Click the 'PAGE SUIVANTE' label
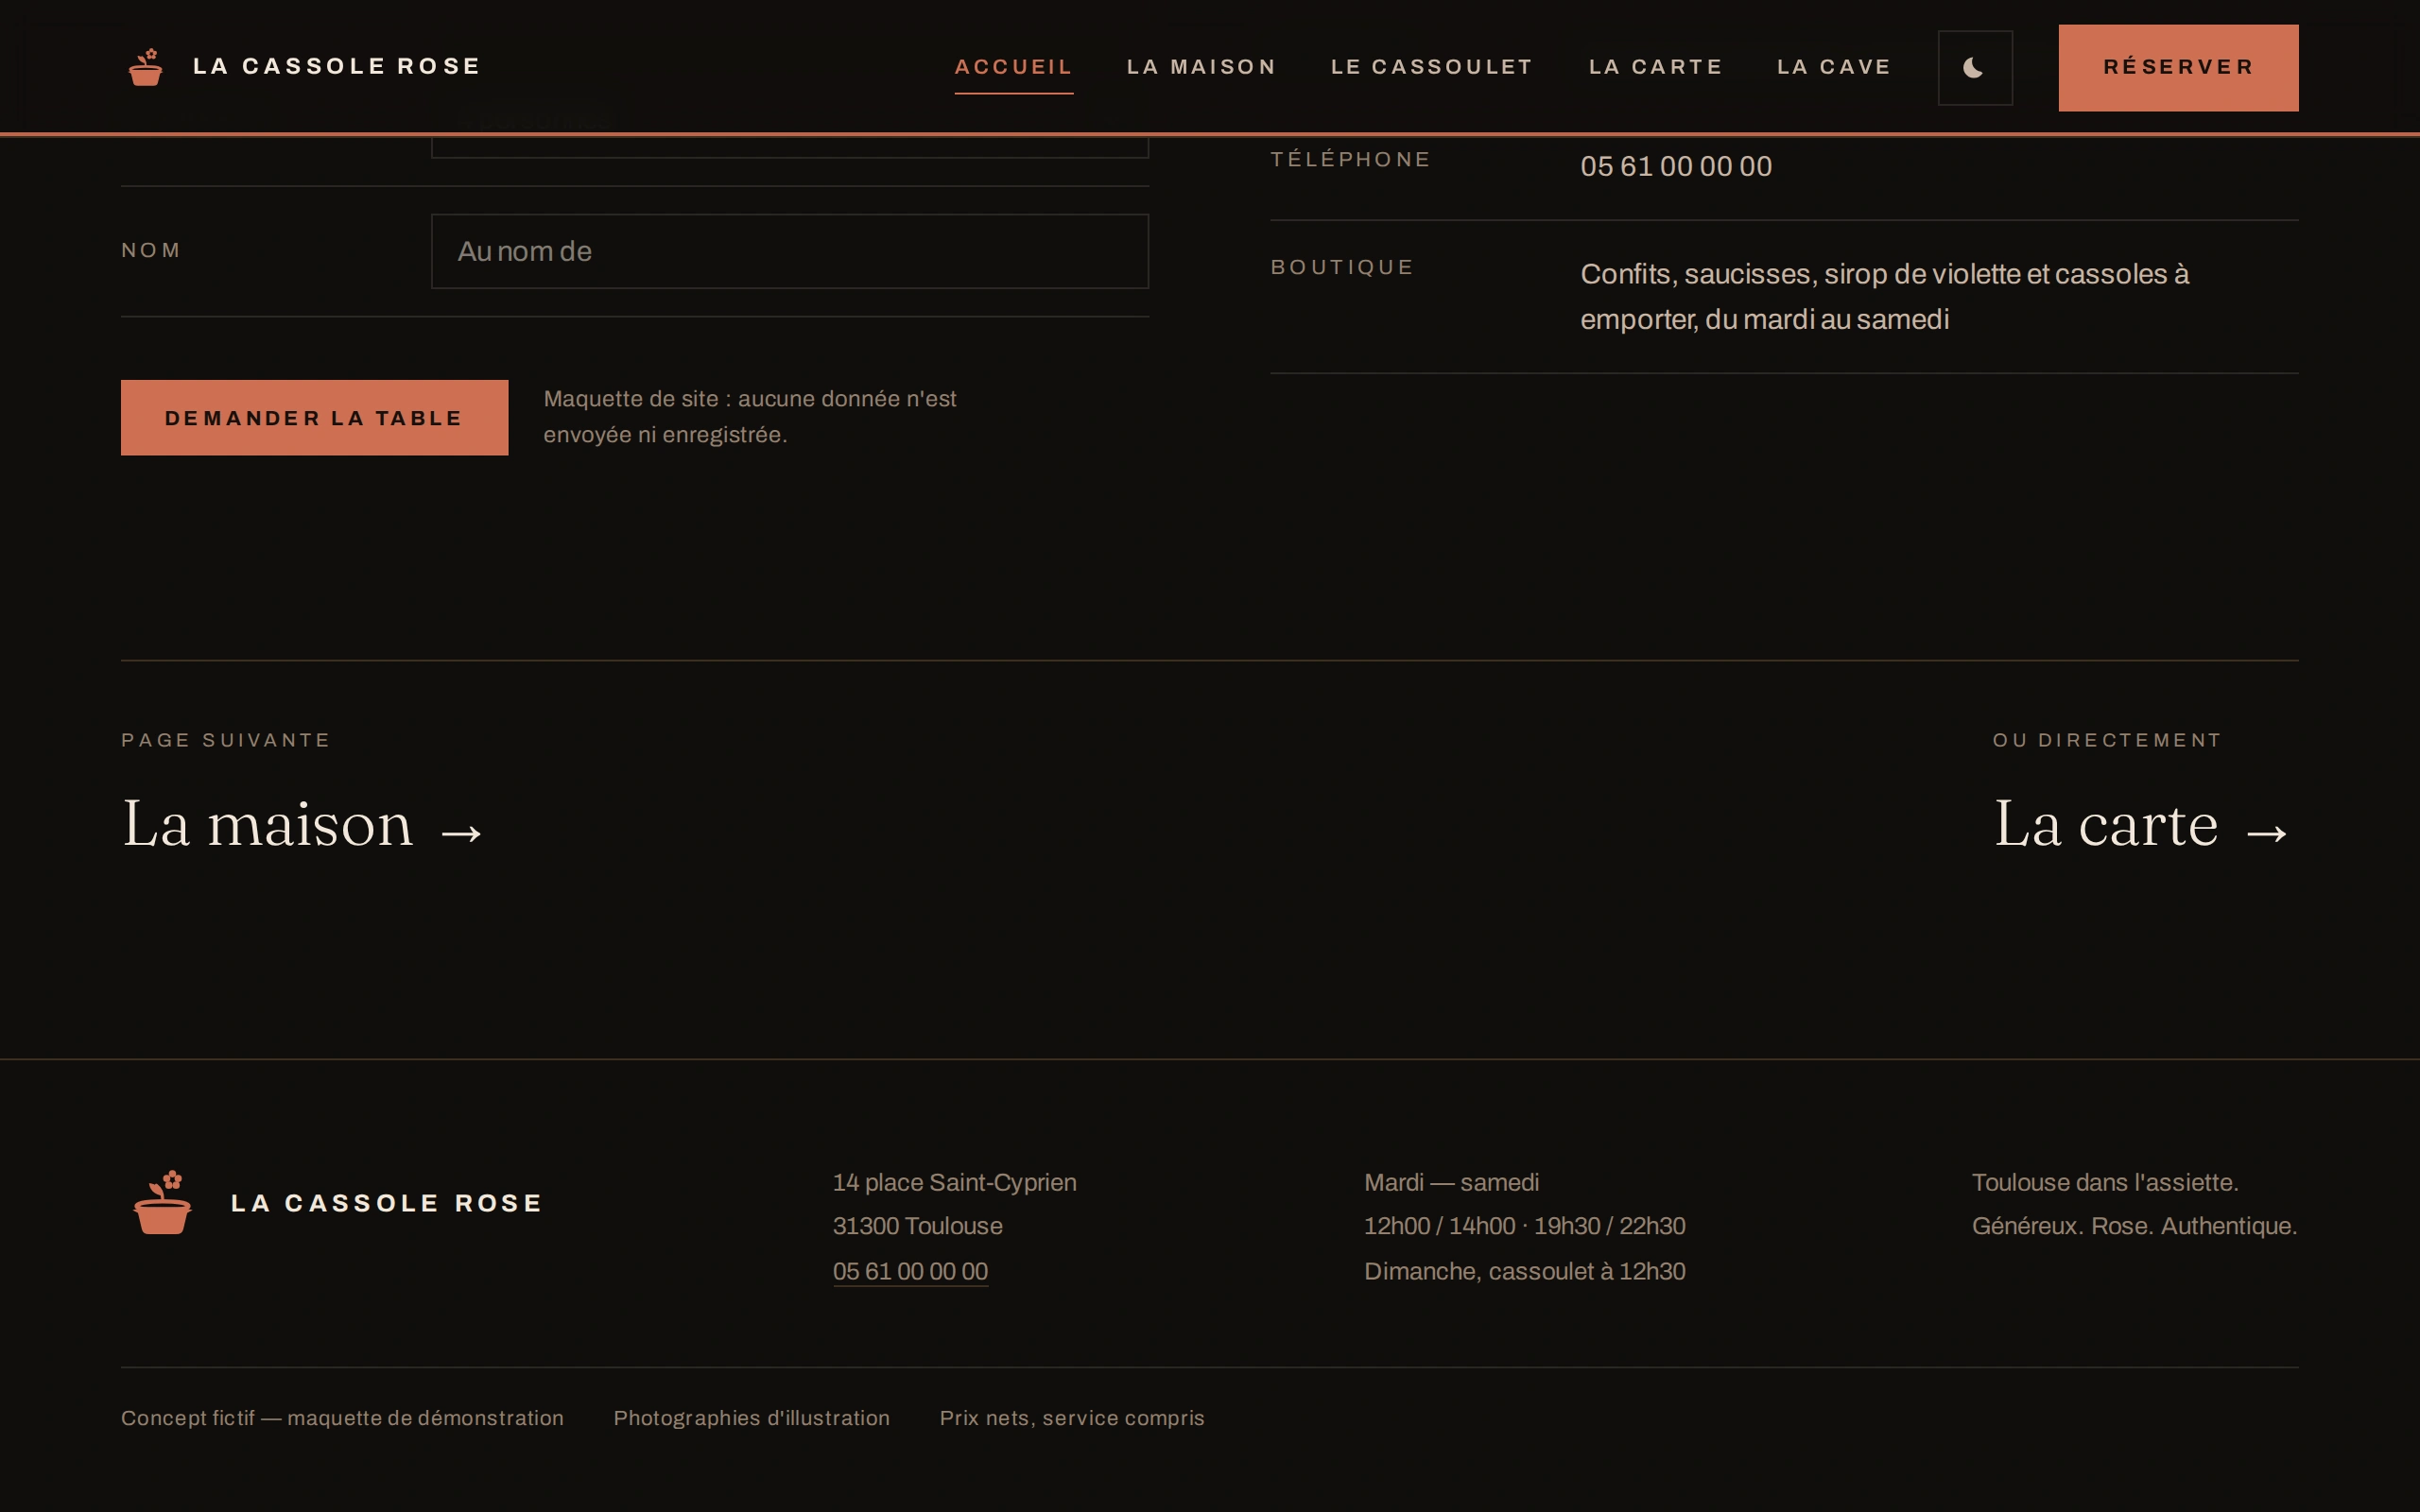 pyautogui.click(x=226, y=740)
